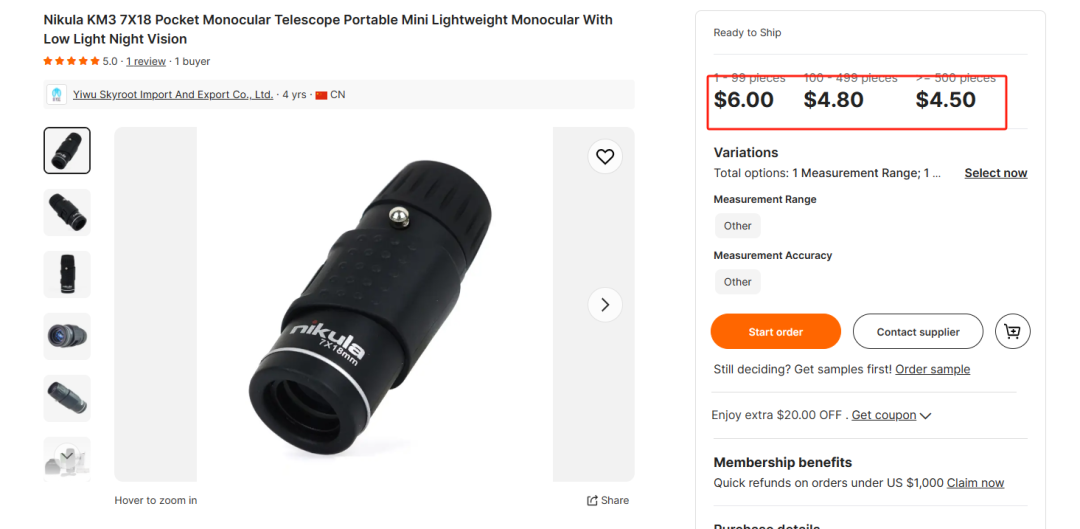
Task: Click the Share icon below the image
Action: pyautogui.click(x=592, y=501)
